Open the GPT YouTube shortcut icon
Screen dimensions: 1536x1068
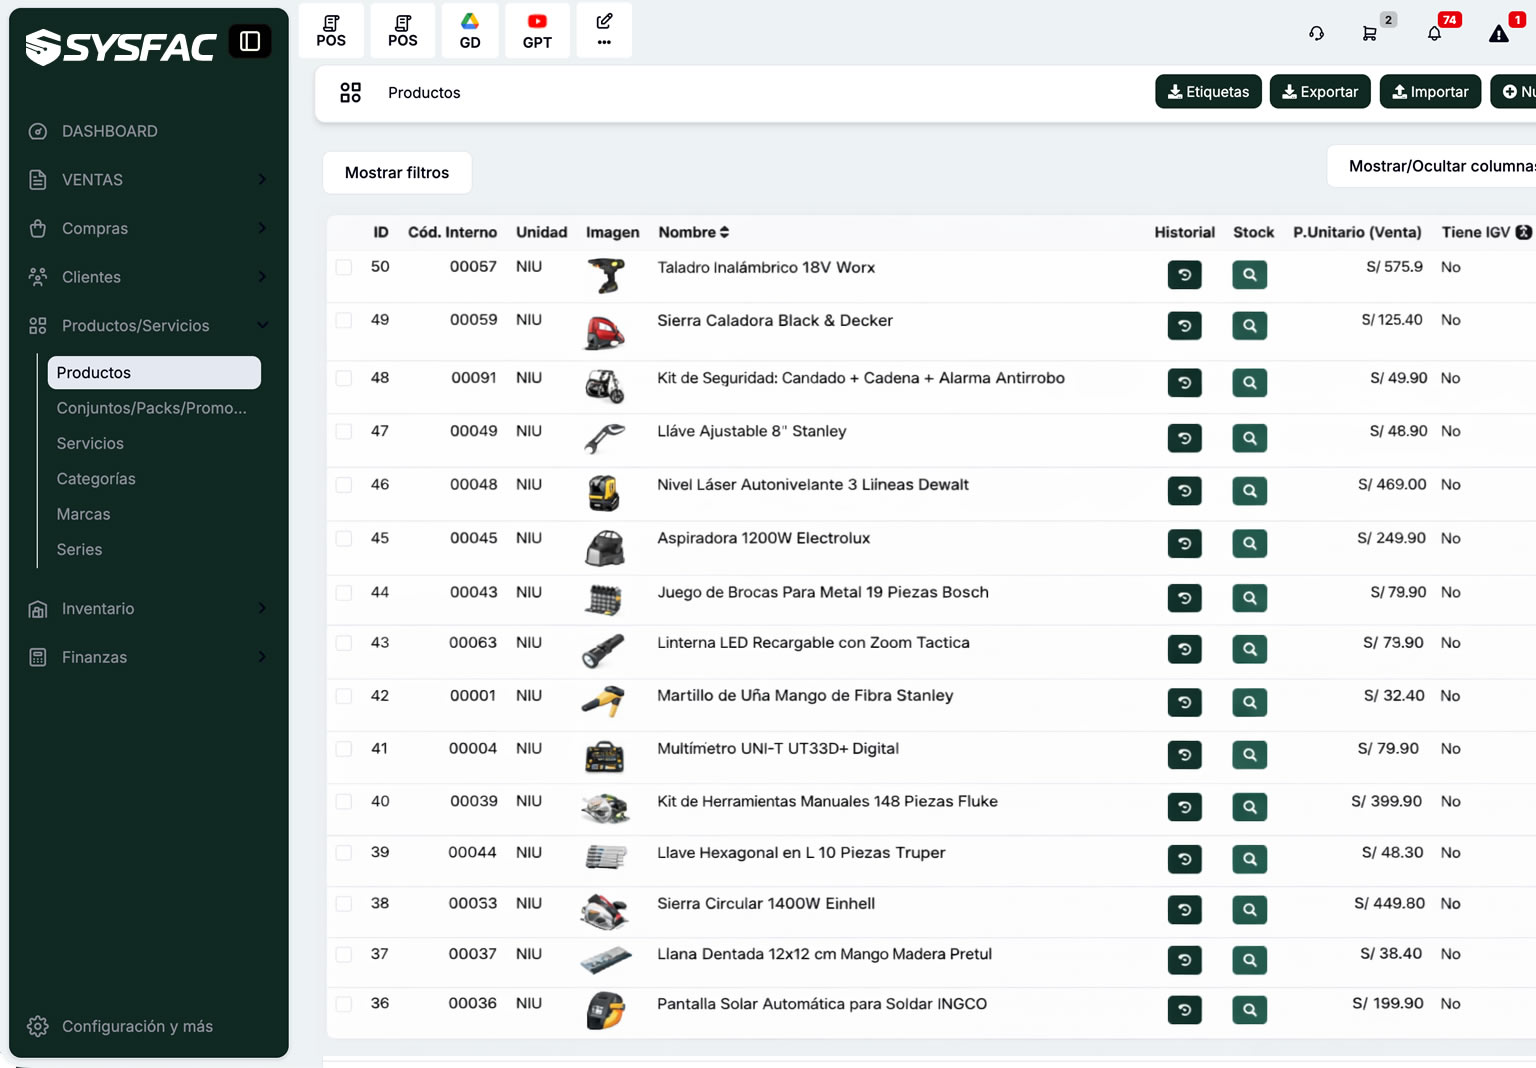[x=537, y=31]
